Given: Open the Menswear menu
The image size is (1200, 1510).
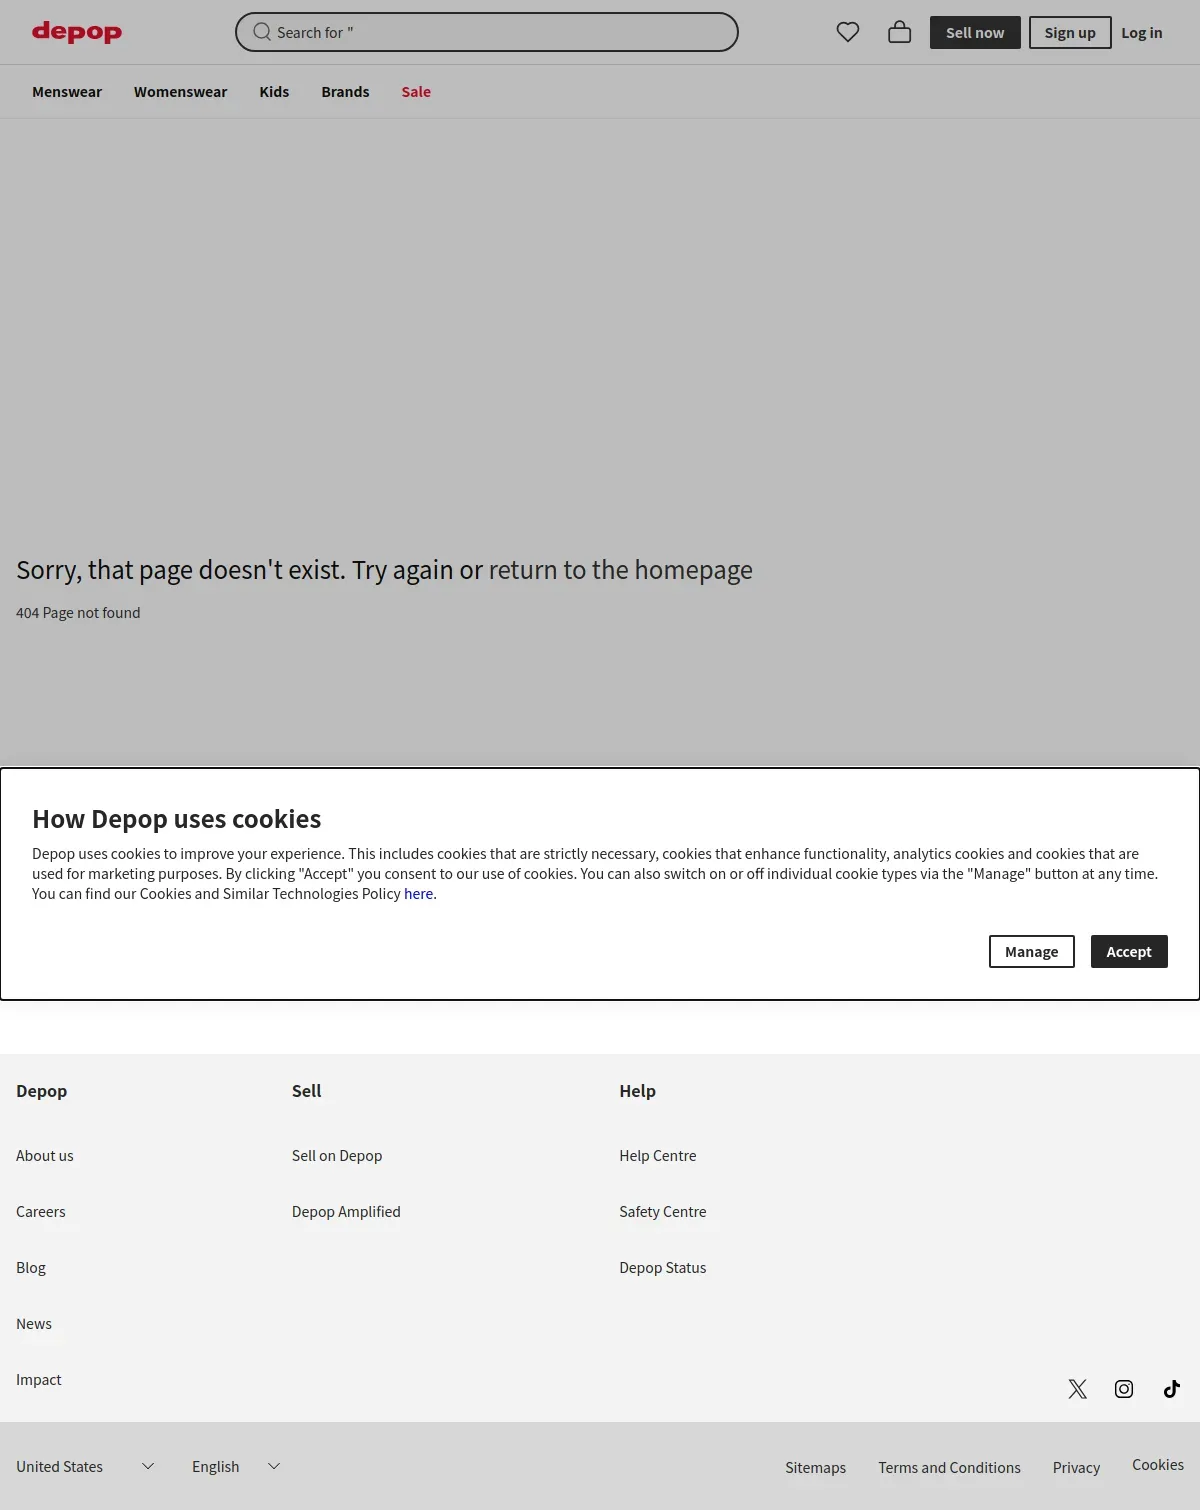Looking at the screenshot, I should pyautogui.click(x=67, y=92).
